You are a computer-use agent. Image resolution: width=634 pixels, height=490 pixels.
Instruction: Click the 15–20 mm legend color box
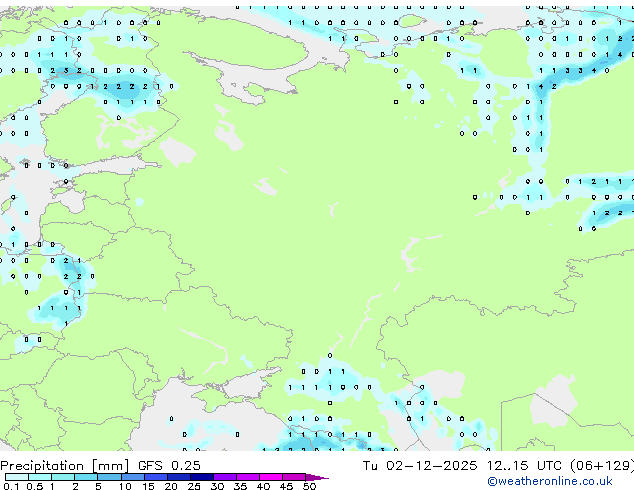[155, 477]
